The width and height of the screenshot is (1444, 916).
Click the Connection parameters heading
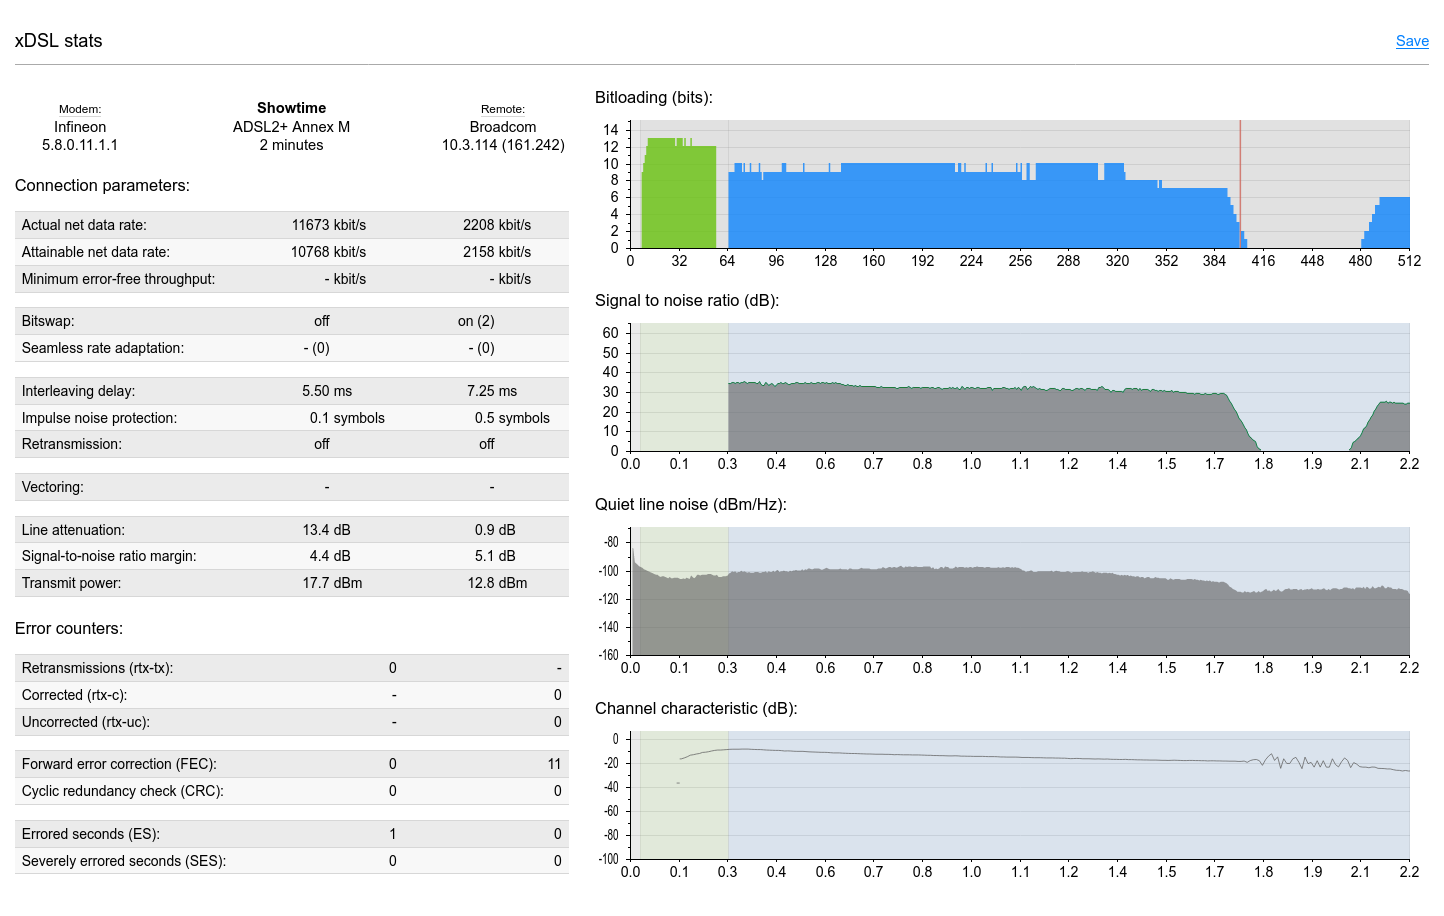102,186
